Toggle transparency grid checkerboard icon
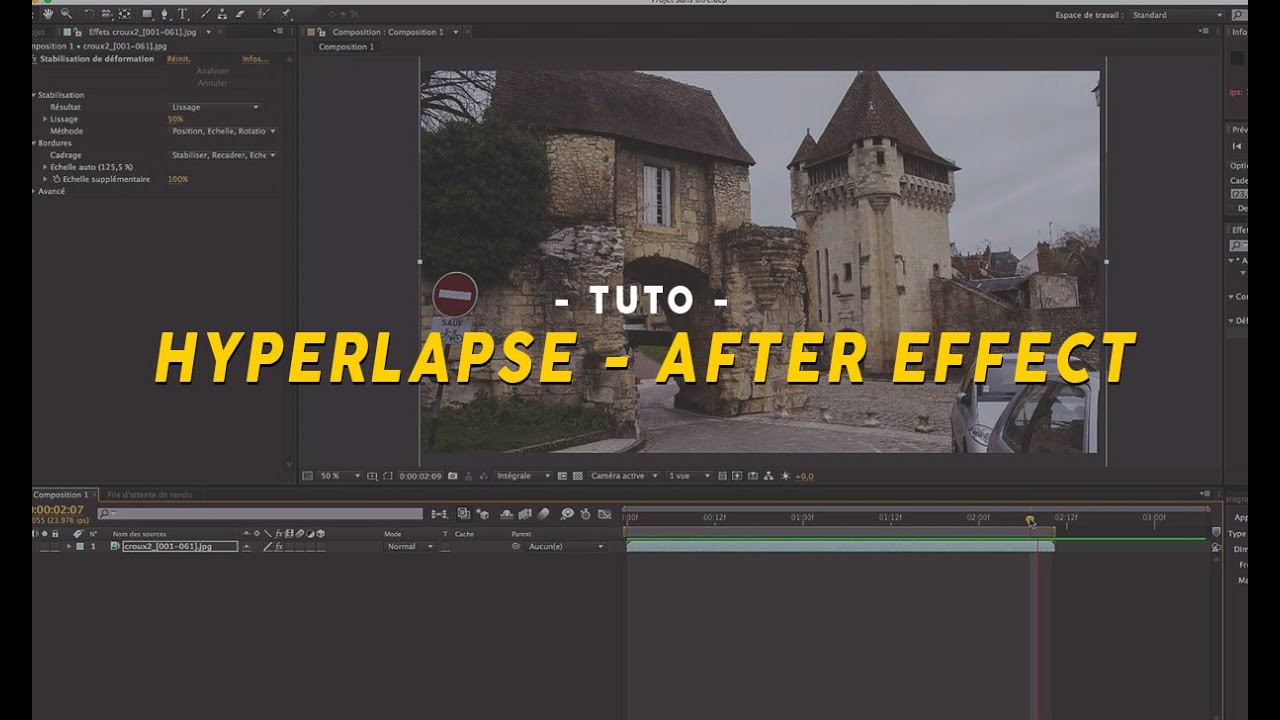This screenshot has width=1280, height=720. point(577,476)
